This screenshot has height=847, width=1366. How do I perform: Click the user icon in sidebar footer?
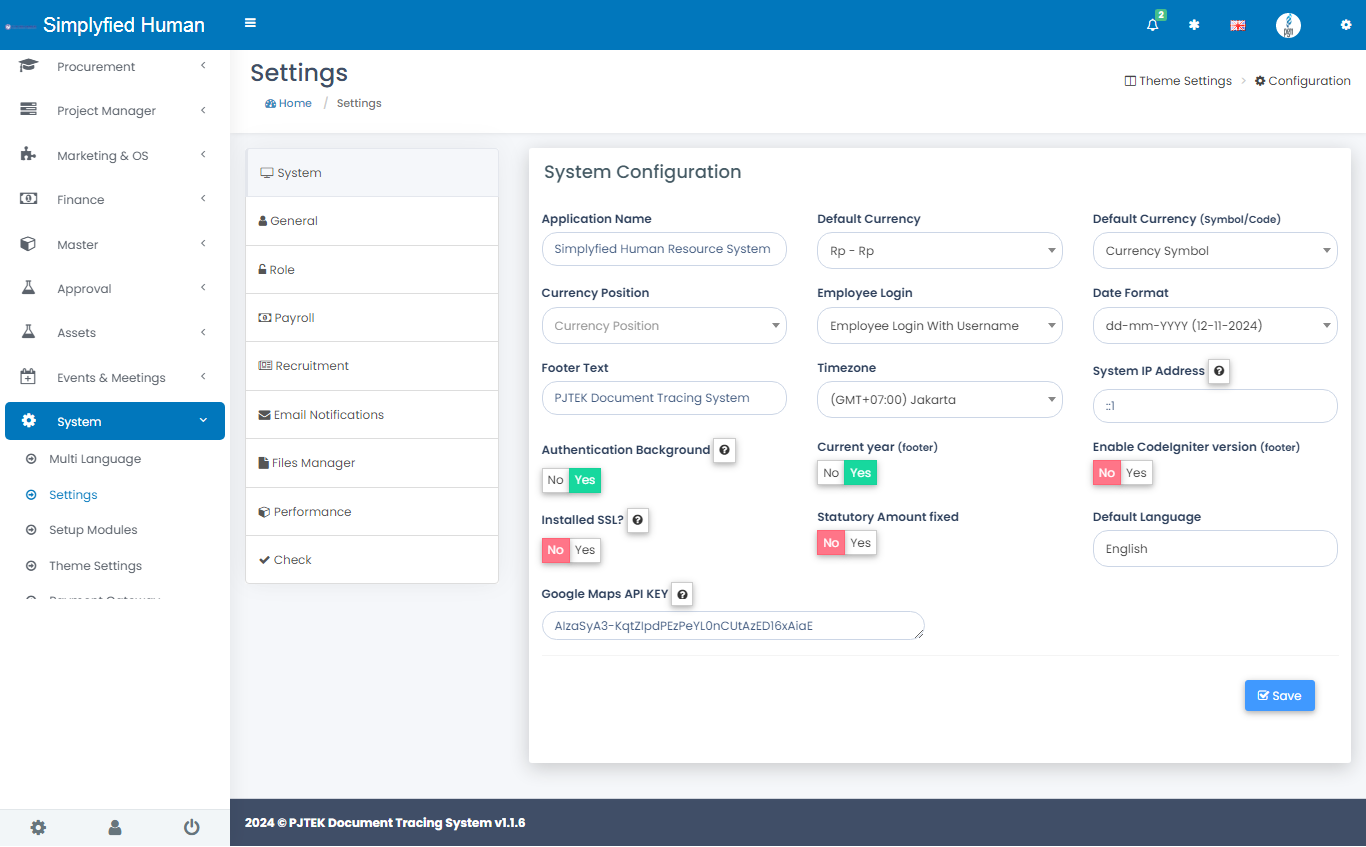pyautogui.click(x=115, y=827)
